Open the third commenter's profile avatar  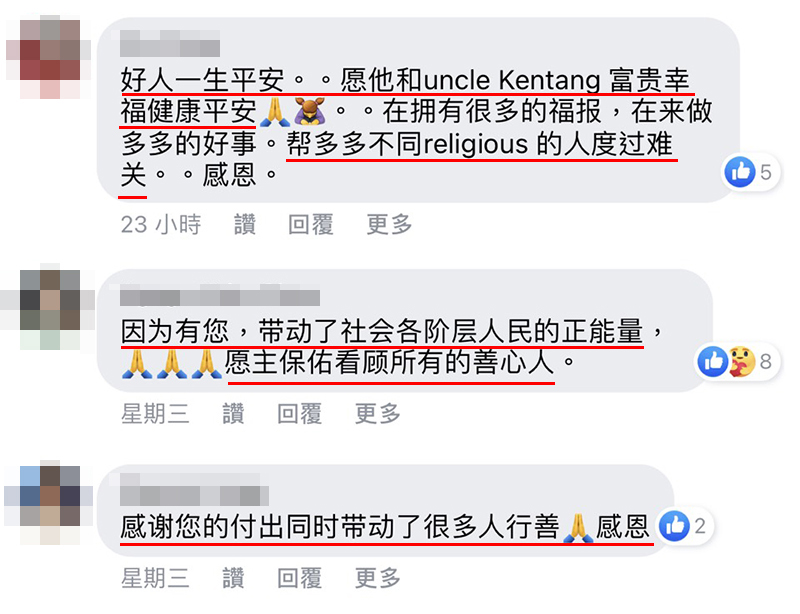point(49,504)
